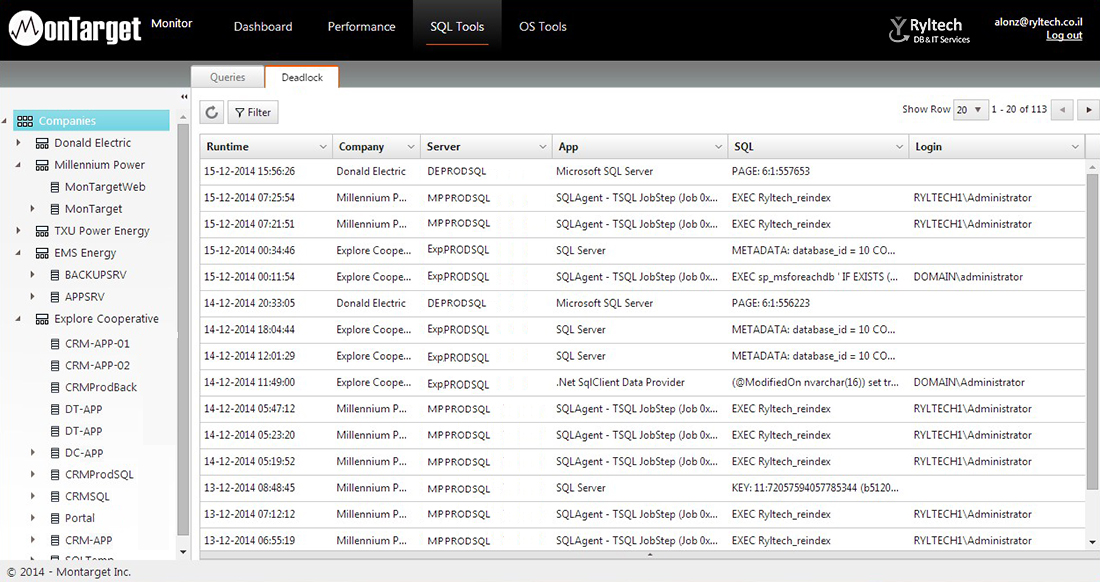
Task: Expand the MonTarget server node
Action: (32, 208)
